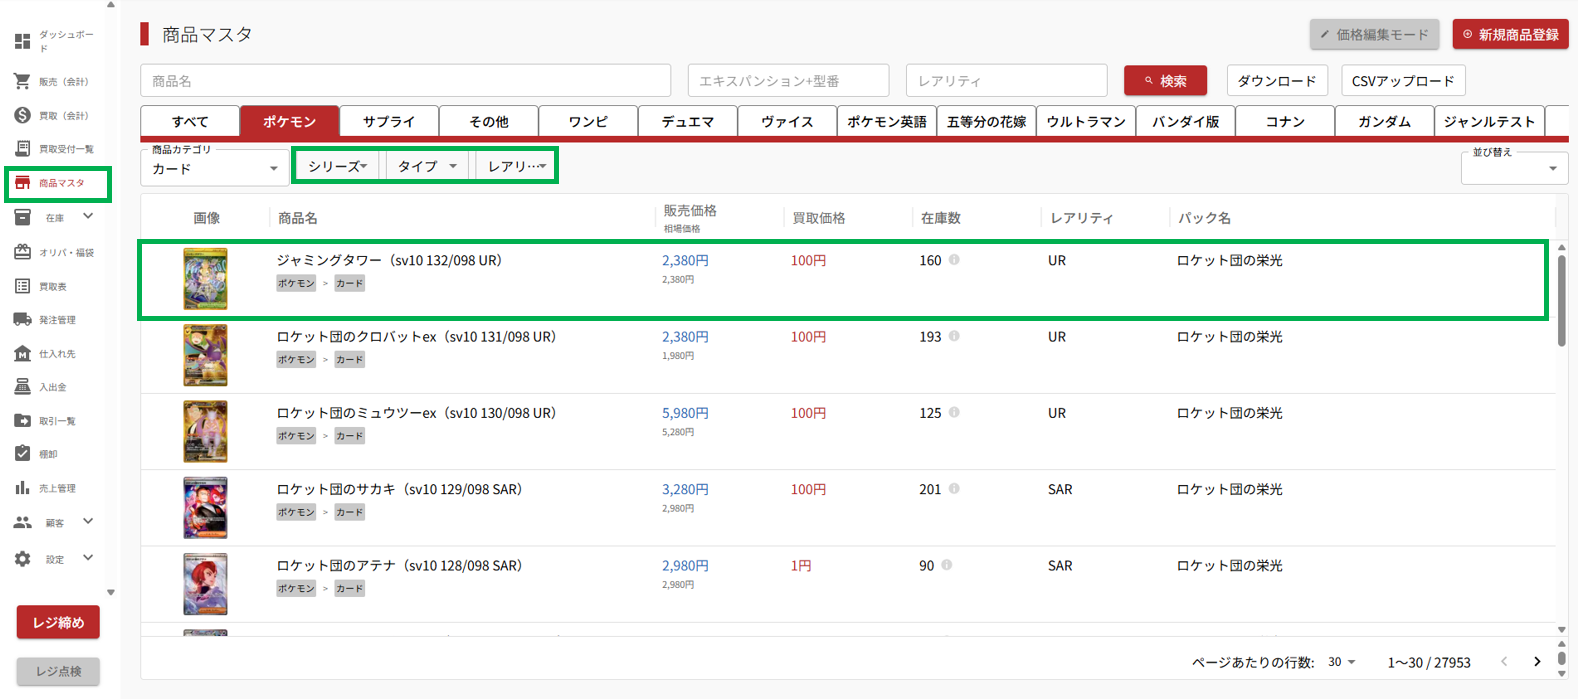Focus the エキスパンション+型番 input field
The image size is (1582, 700).
point(788,80)
